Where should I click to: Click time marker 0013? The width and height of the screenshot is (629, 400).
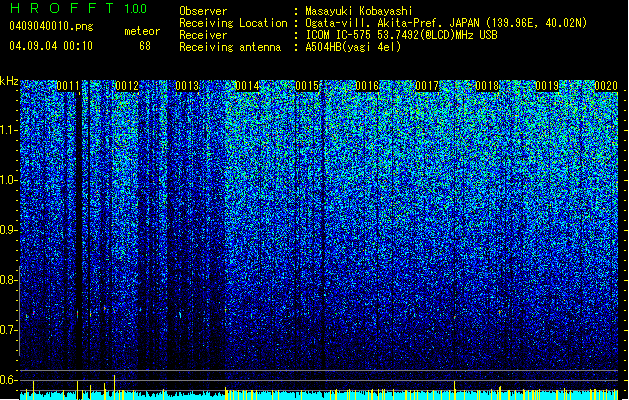pos(187,86)
